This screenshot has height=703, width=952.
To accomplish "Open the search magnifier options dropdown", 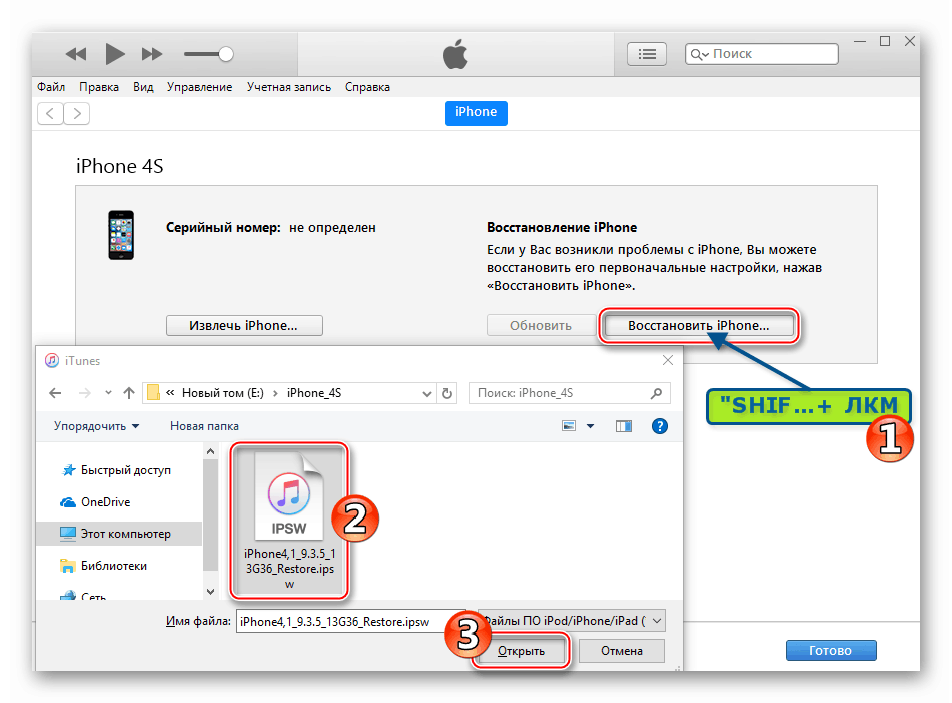I will pyautogui.click(x=699, y=55).
